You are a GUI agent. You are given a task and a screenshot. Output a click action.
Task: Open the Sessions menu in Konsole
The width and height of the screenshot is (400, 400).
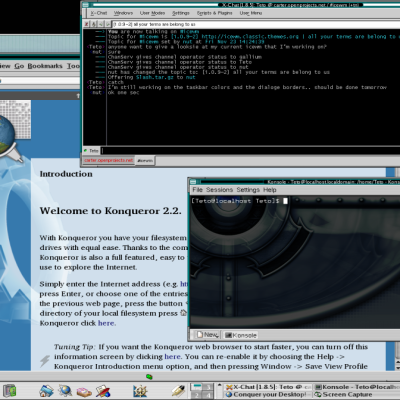[x=219, y=190]
